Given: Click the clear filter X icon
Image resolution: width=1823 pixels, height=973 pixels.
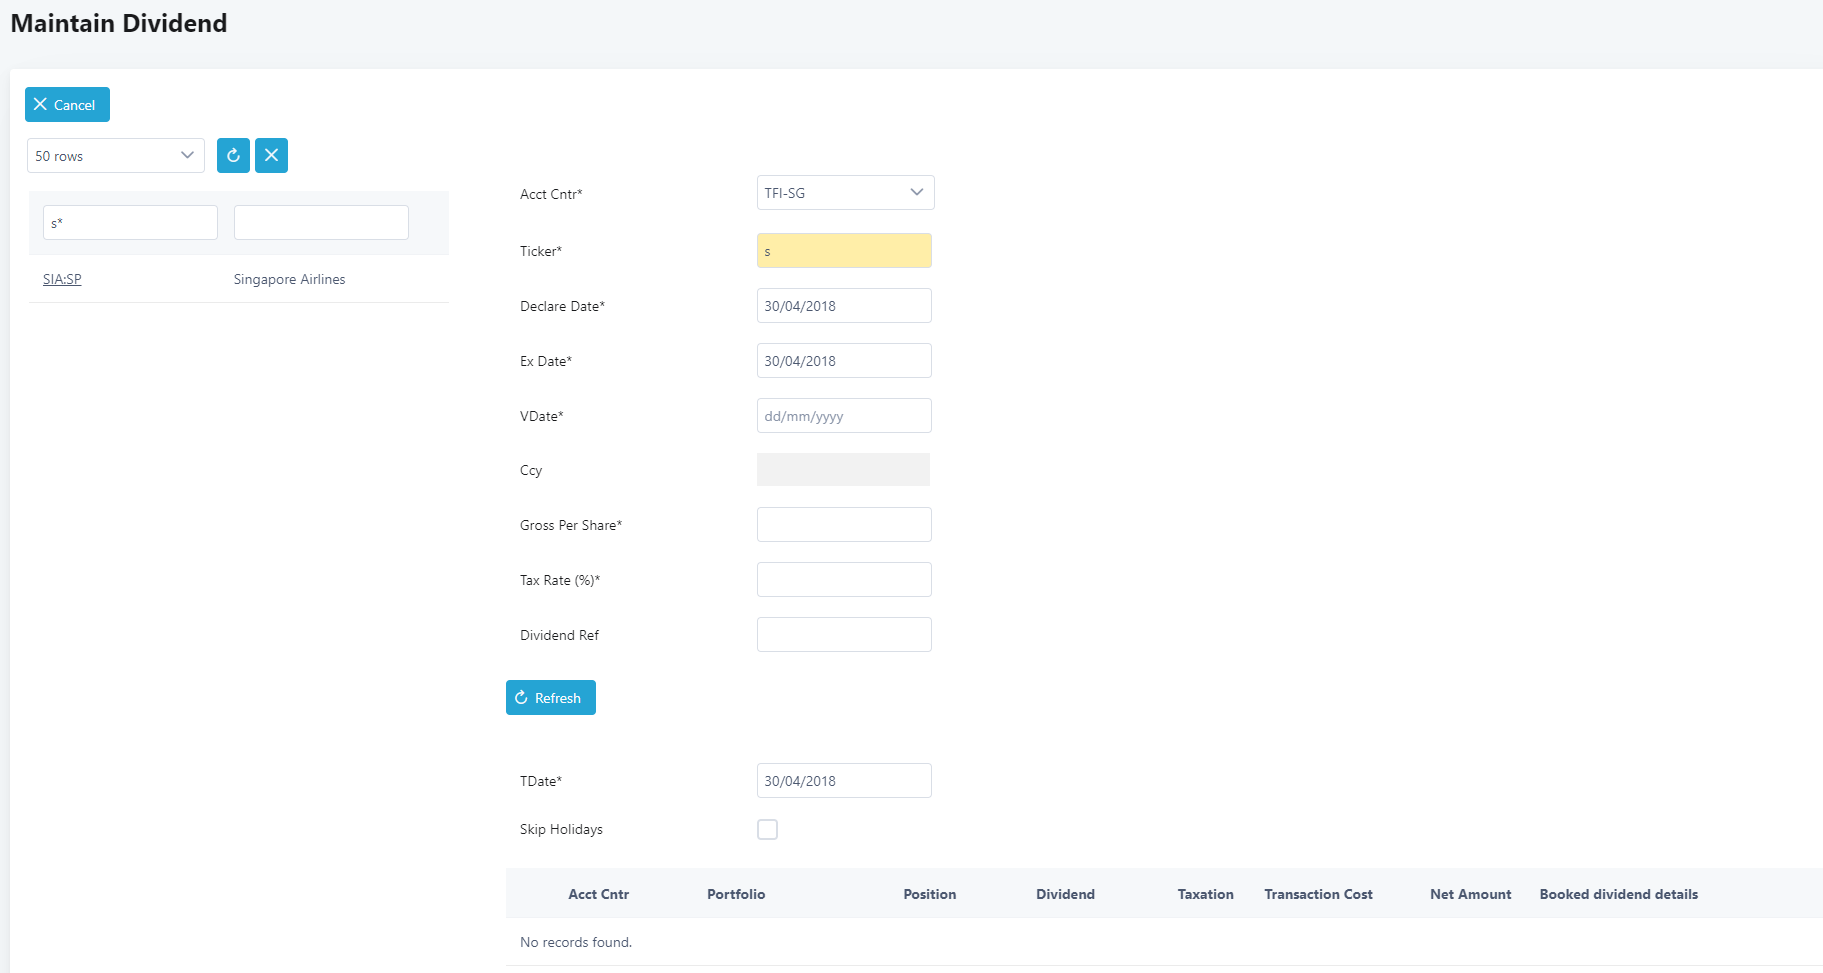Looking at the screenshot, I should click(x=271, y=155).
